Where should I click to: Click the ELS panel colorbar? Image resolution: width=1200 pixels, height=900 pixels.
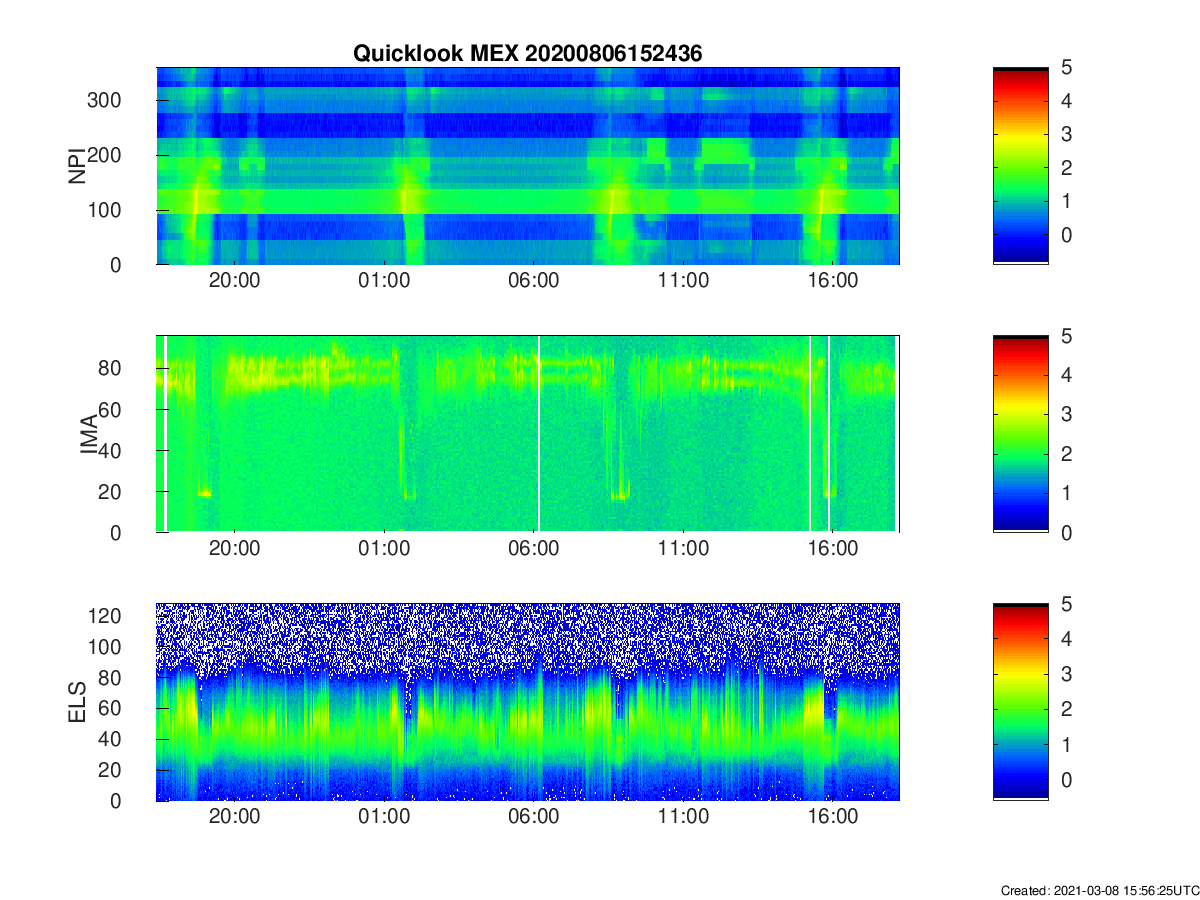(x=1020, y=702)
